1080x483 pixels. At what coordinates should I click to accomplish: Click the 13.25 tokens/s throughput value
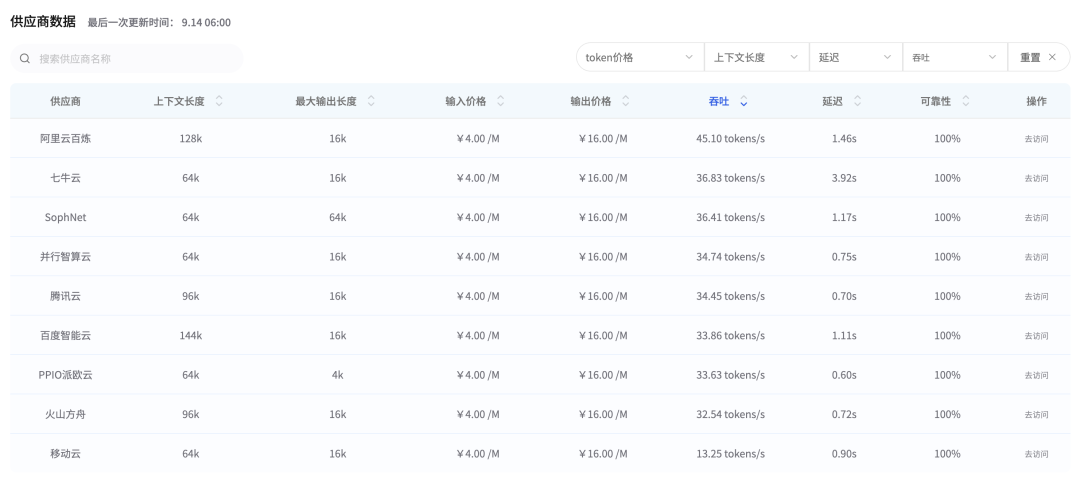click(731, 454)
